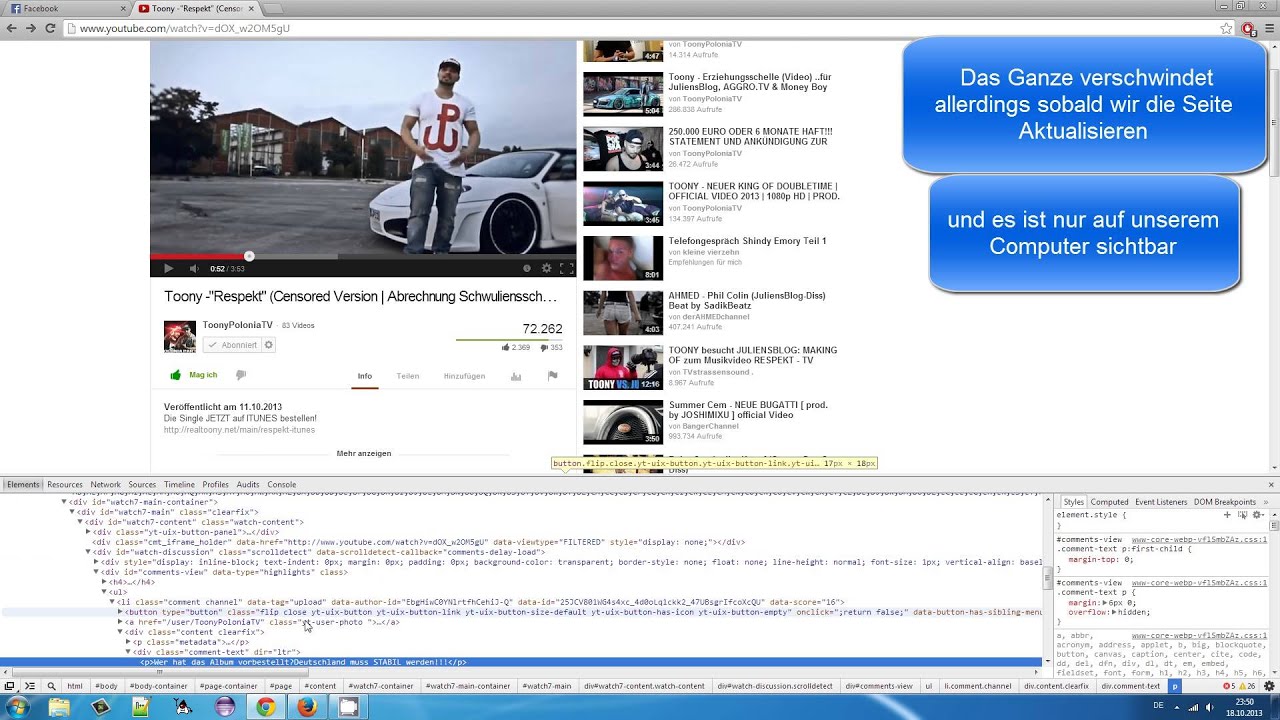Expand the yt-uix-button-panel div node

(x=88, y=532)
